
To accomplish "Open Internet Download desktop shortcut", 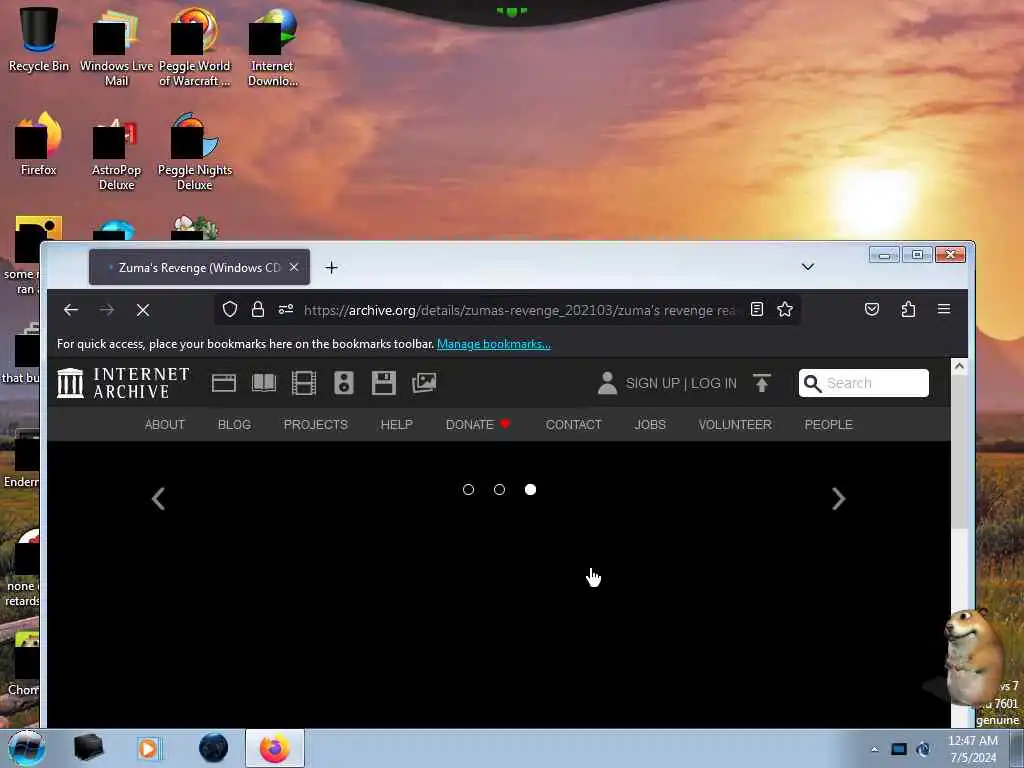I will pos(272,47).
